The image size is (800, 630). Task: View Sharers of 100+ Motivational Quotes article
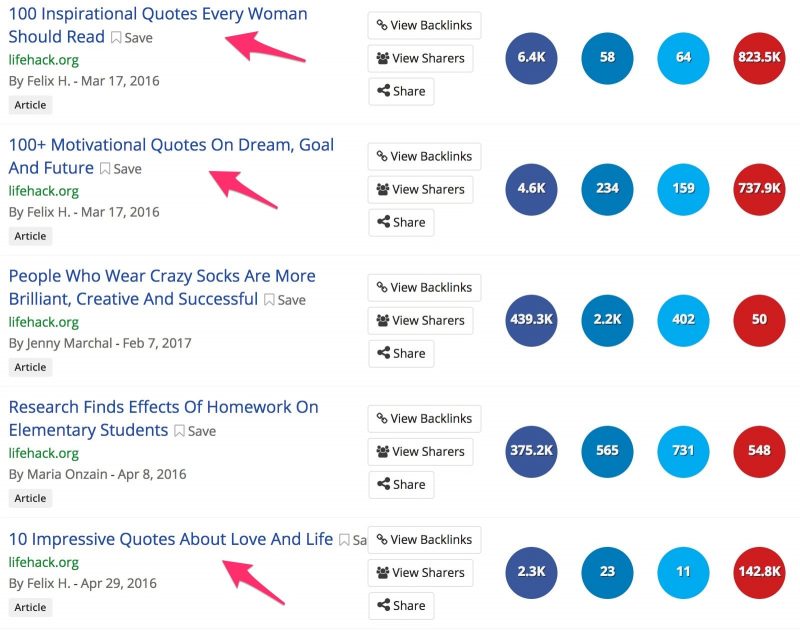point(420,189)
